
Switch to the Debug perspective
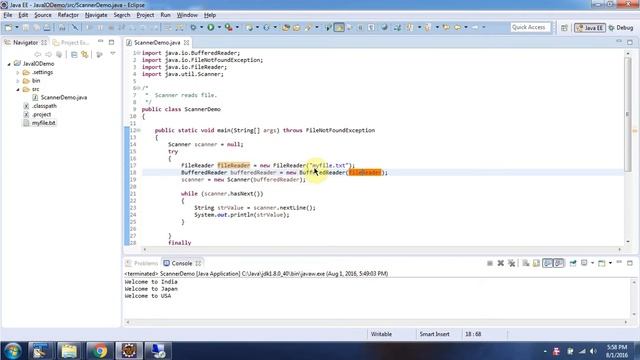(x=621, y=28)
